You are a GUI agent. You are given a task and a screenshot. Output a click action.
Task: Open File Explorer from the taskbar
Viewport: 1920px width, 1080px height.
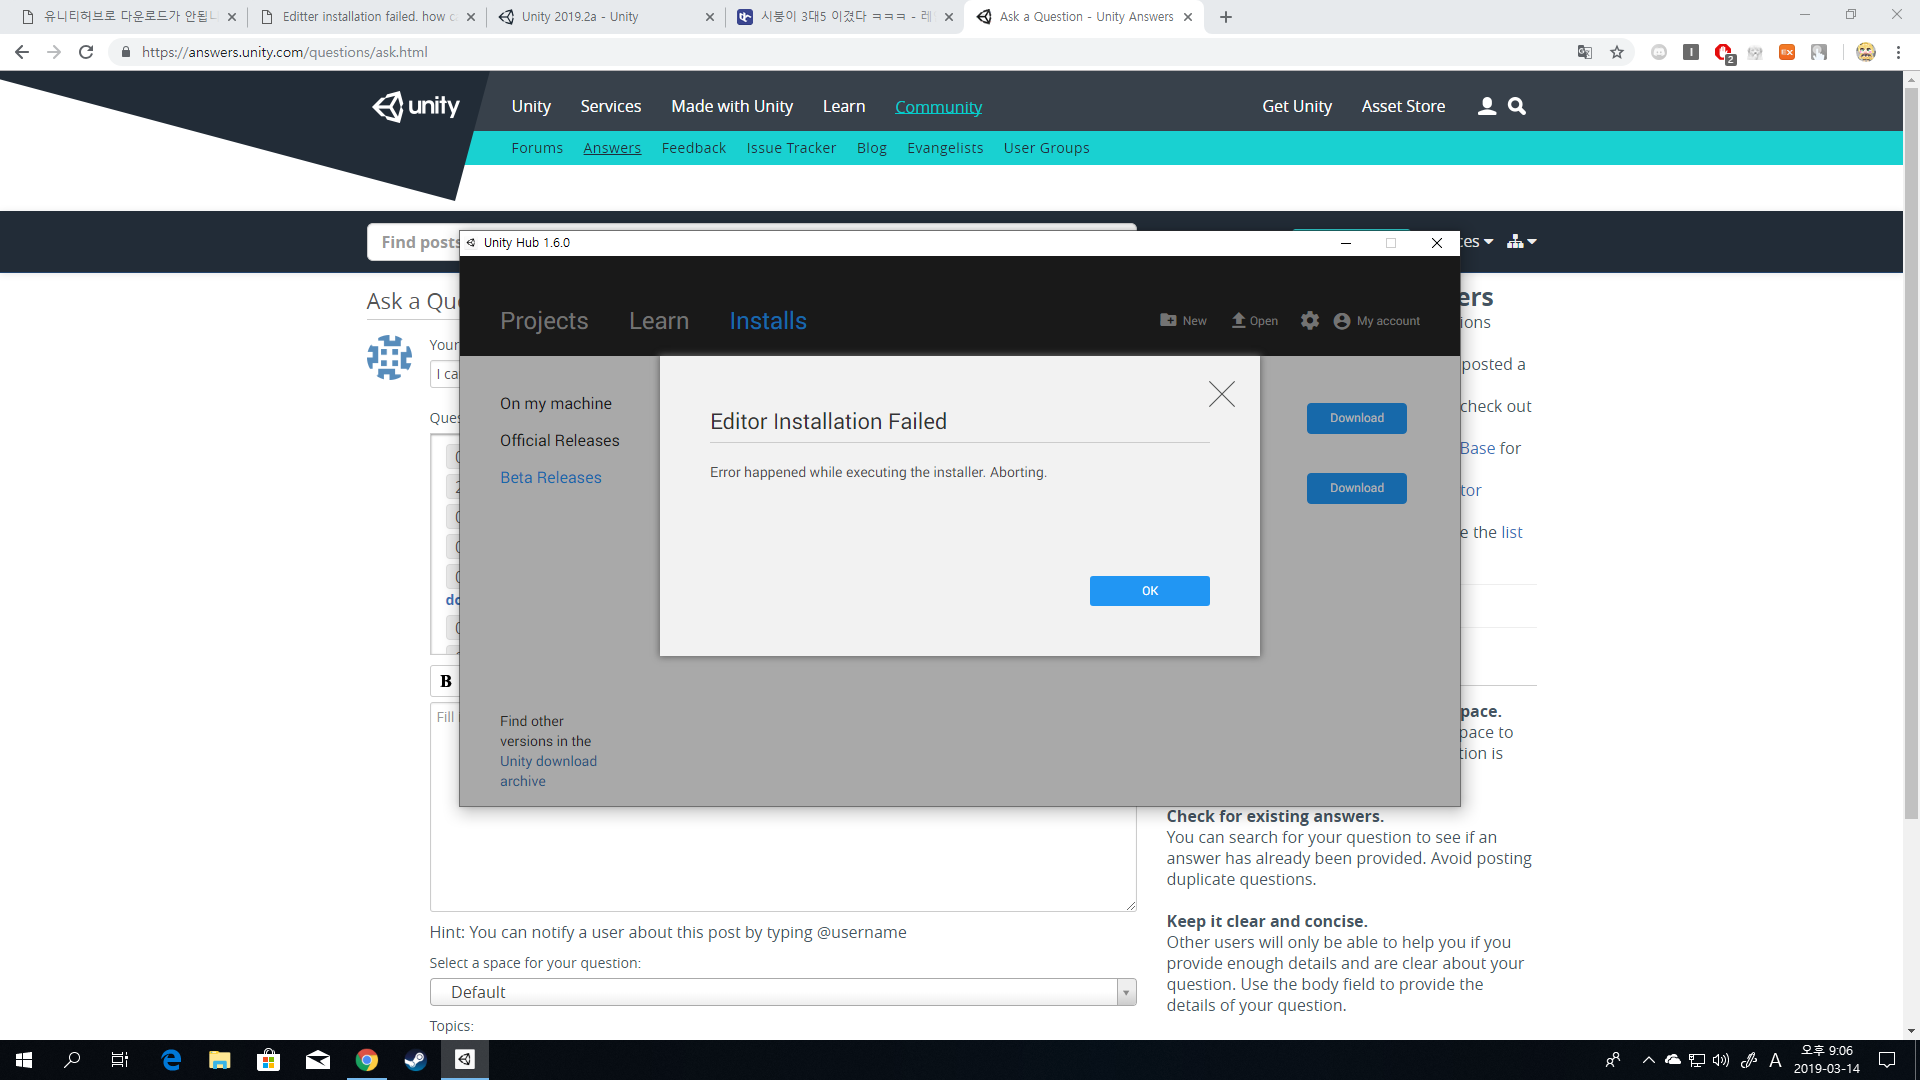click(220, 1060)
